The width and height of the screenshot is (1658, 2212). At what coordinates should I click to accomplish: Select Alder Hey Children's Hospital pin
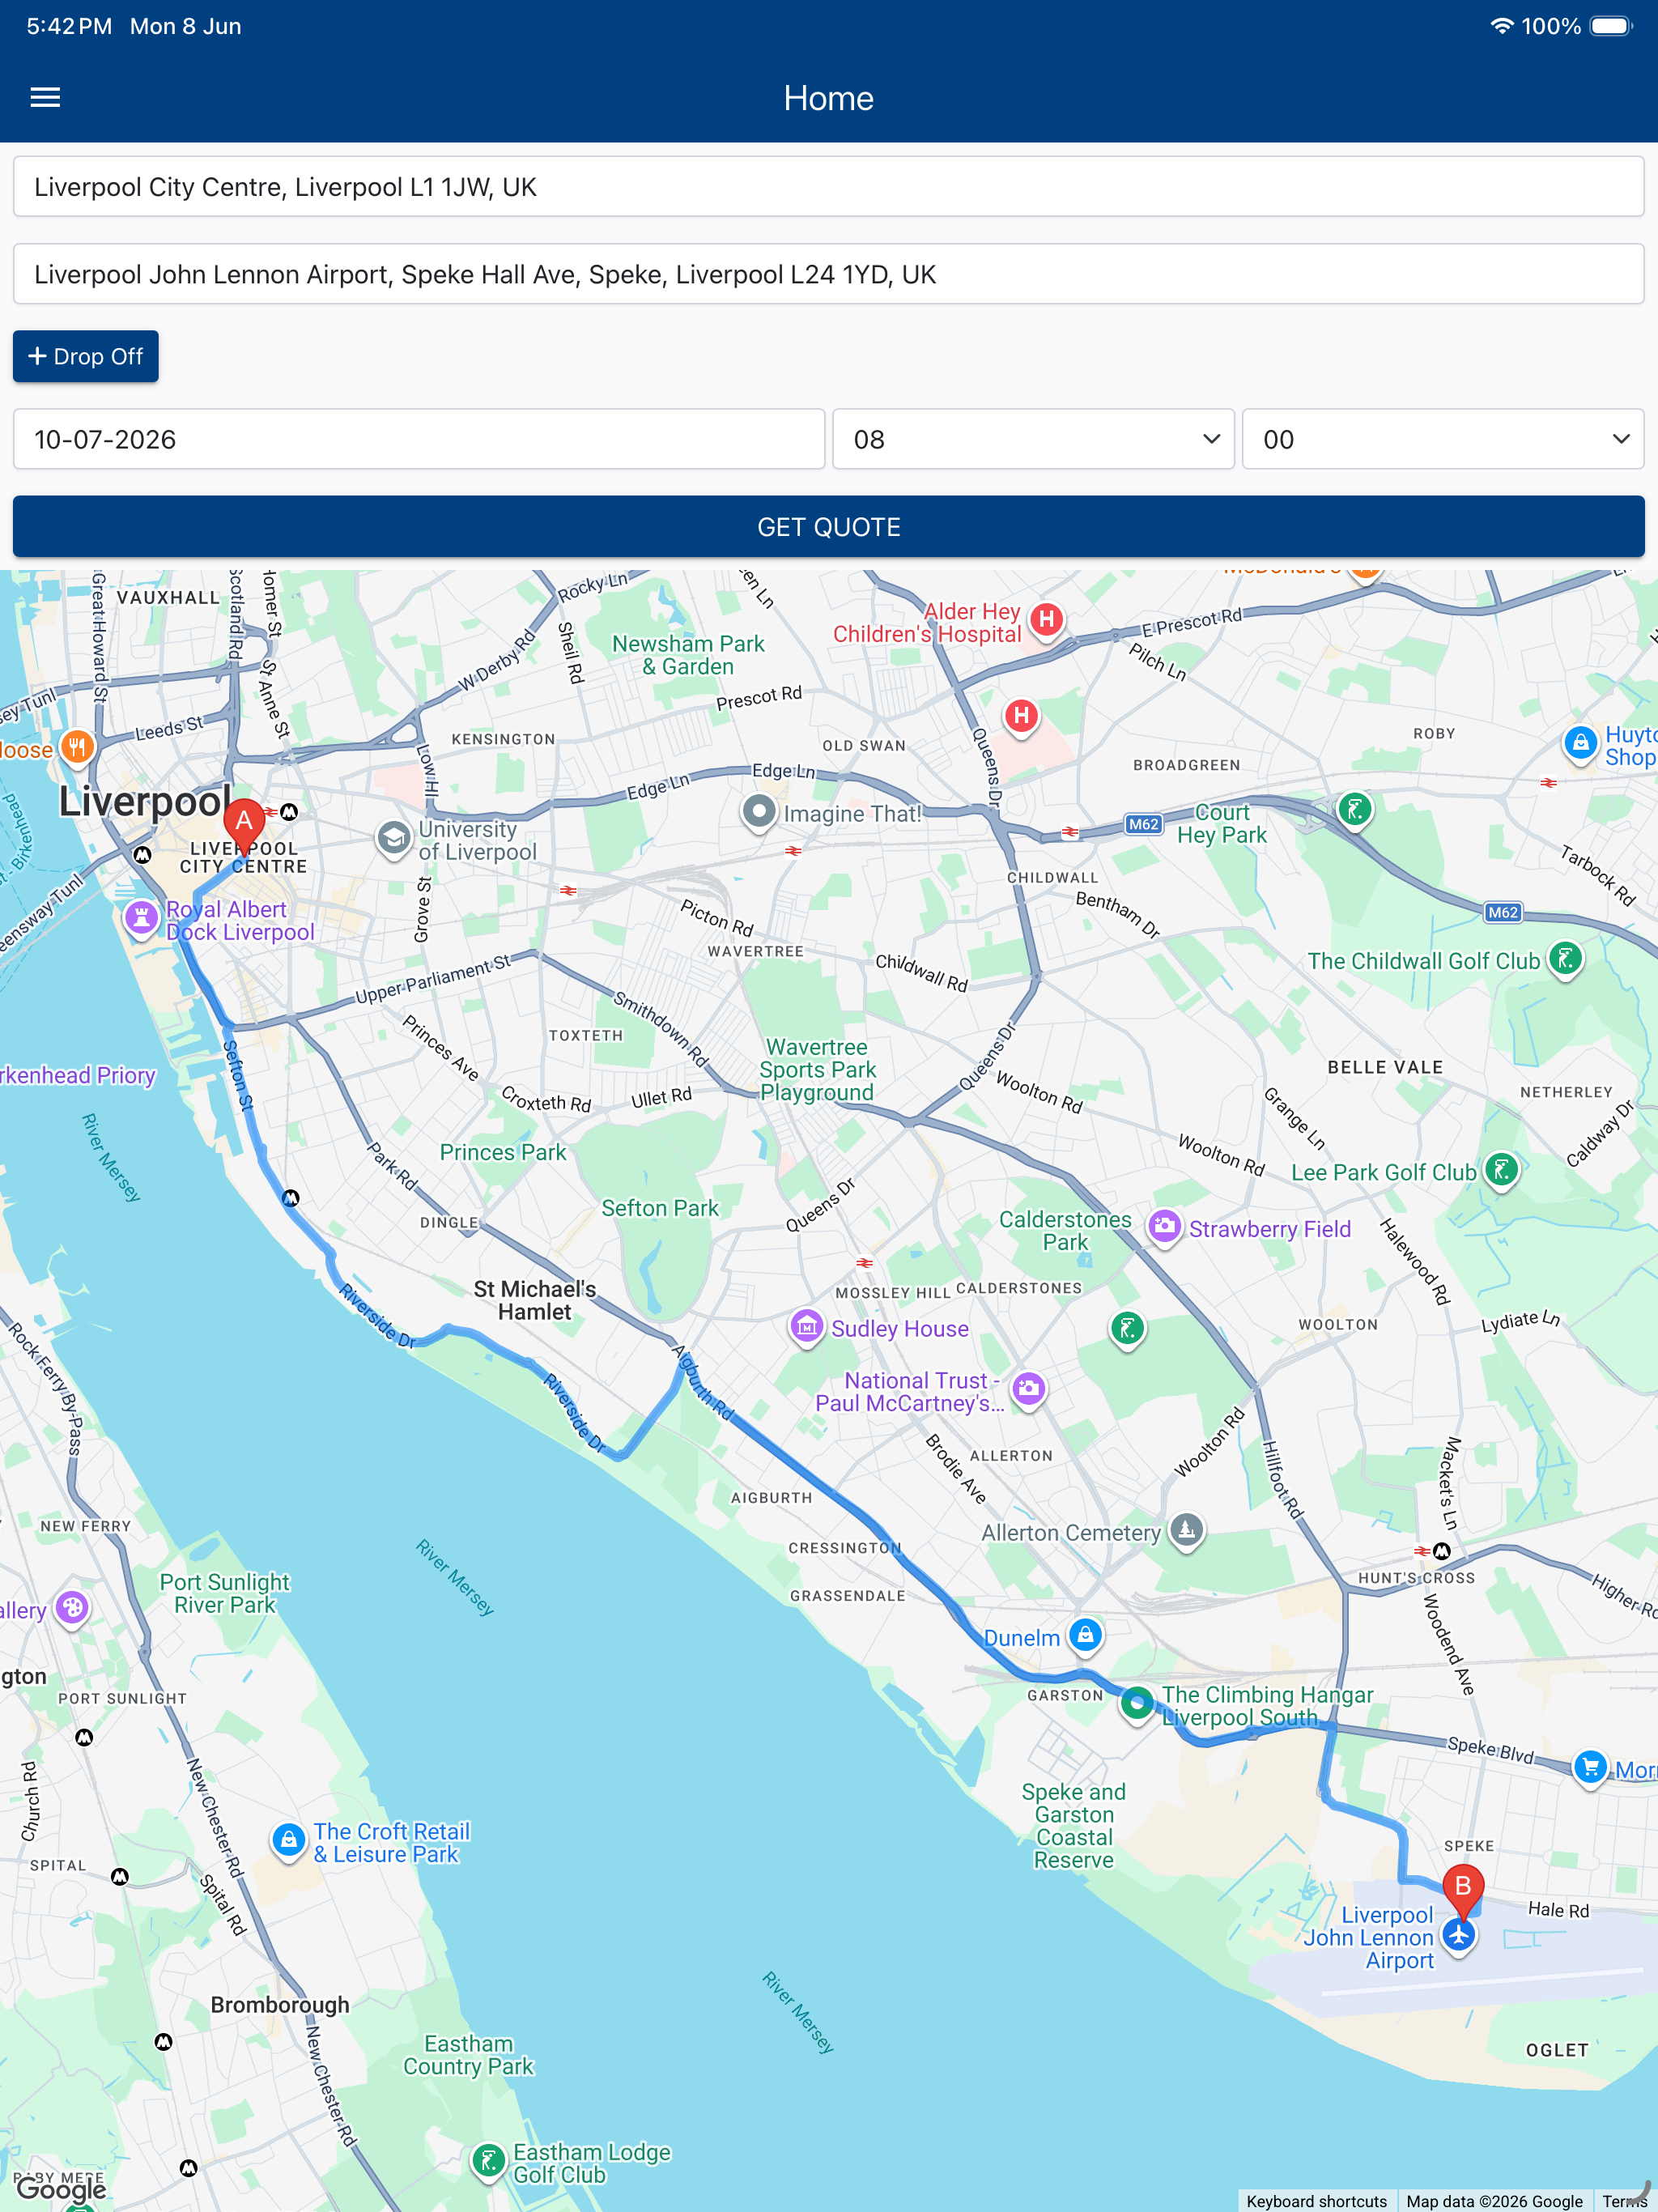point(1046,621)
